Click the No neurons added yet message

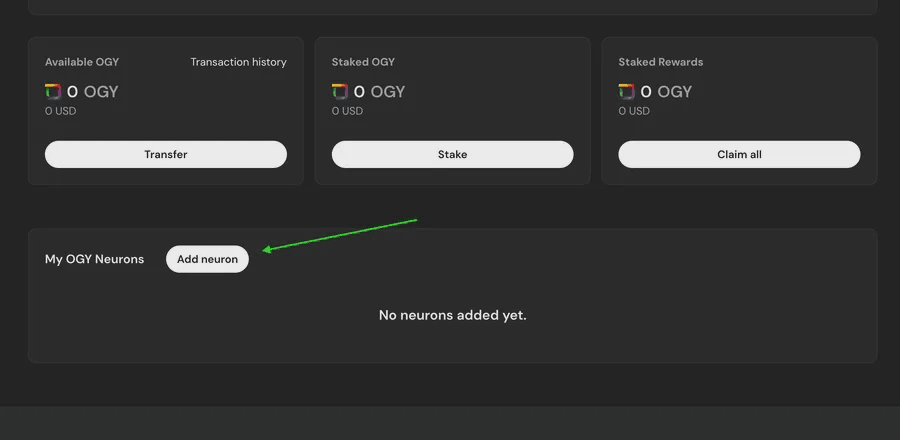tap(452, 315)
